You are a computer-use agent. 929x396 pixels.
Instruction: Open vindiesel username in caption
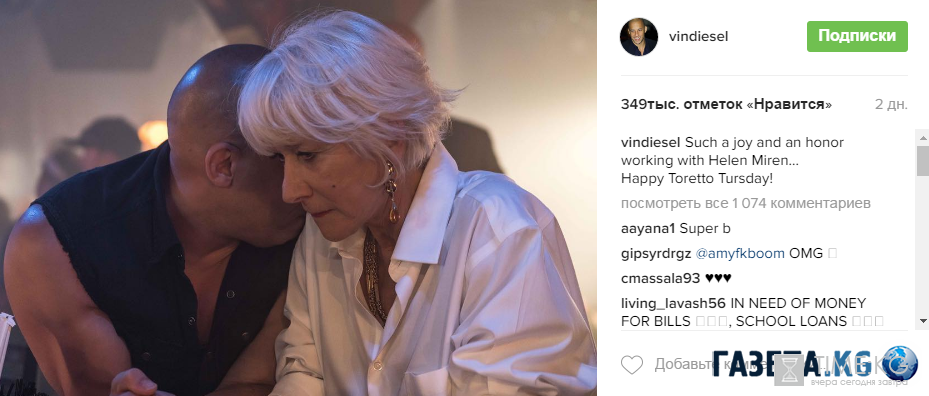click(x=651, y=143)
